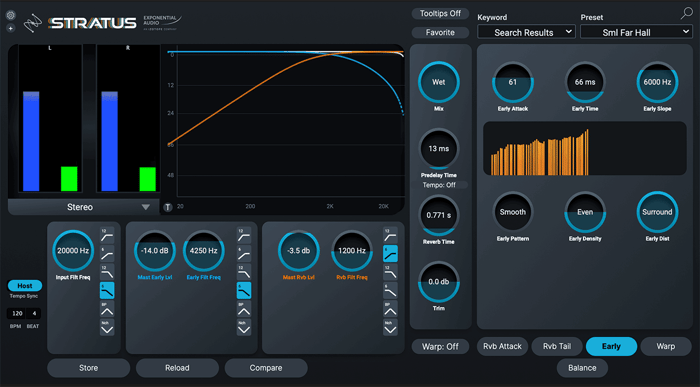Click the Rvb Filt Freq 1200 Hz knob
Viewport: 700px width, 387px height.
352,251
